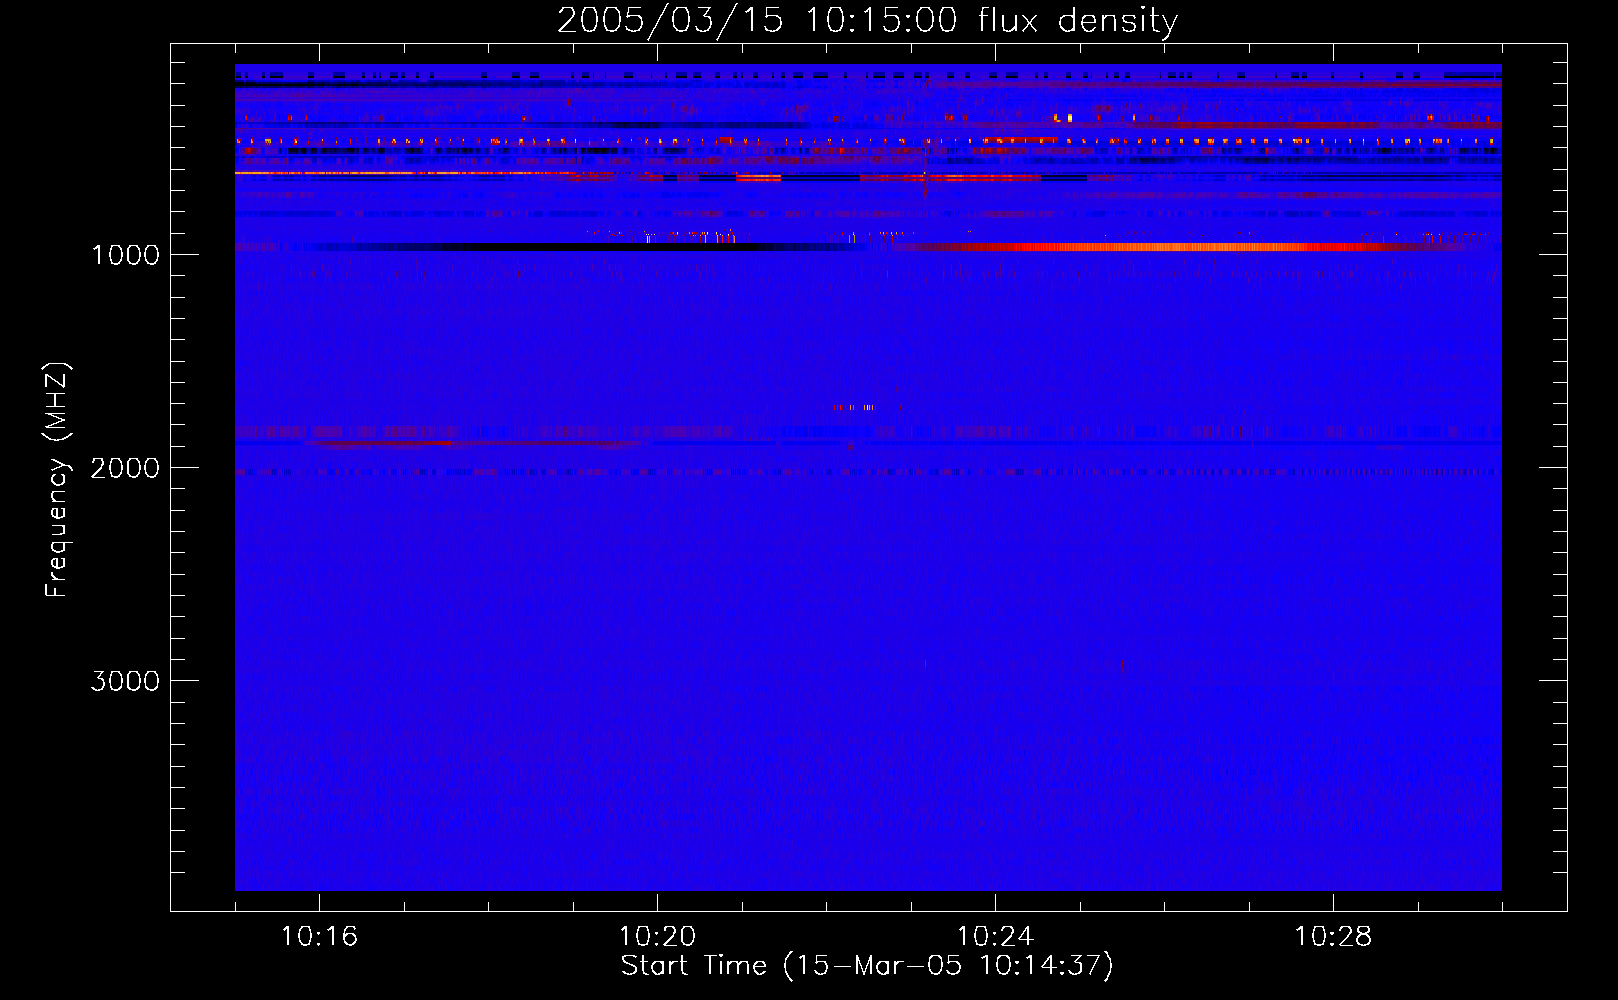Click the 'Start Time (15-Mar-05 10:14:37)' label

tap(867, 966)
